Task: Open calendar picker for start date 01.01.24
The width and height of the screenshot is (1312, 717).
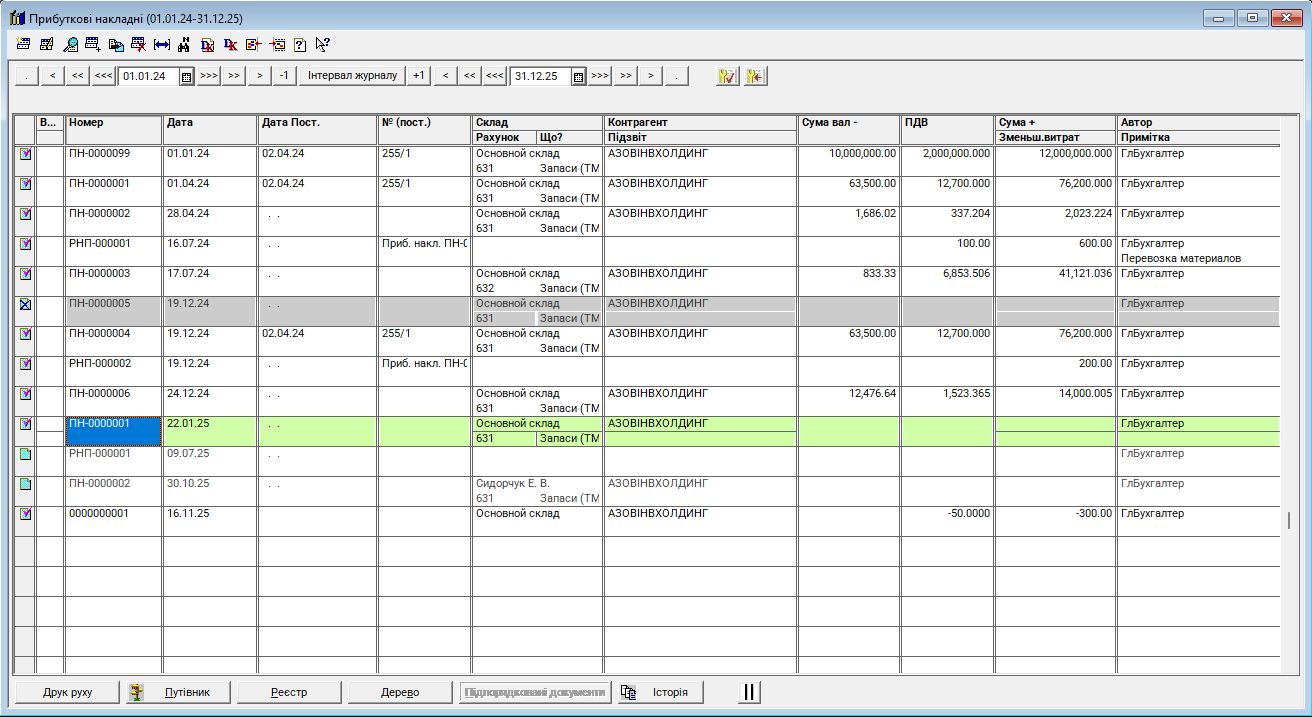Action: tap(186, 76)
